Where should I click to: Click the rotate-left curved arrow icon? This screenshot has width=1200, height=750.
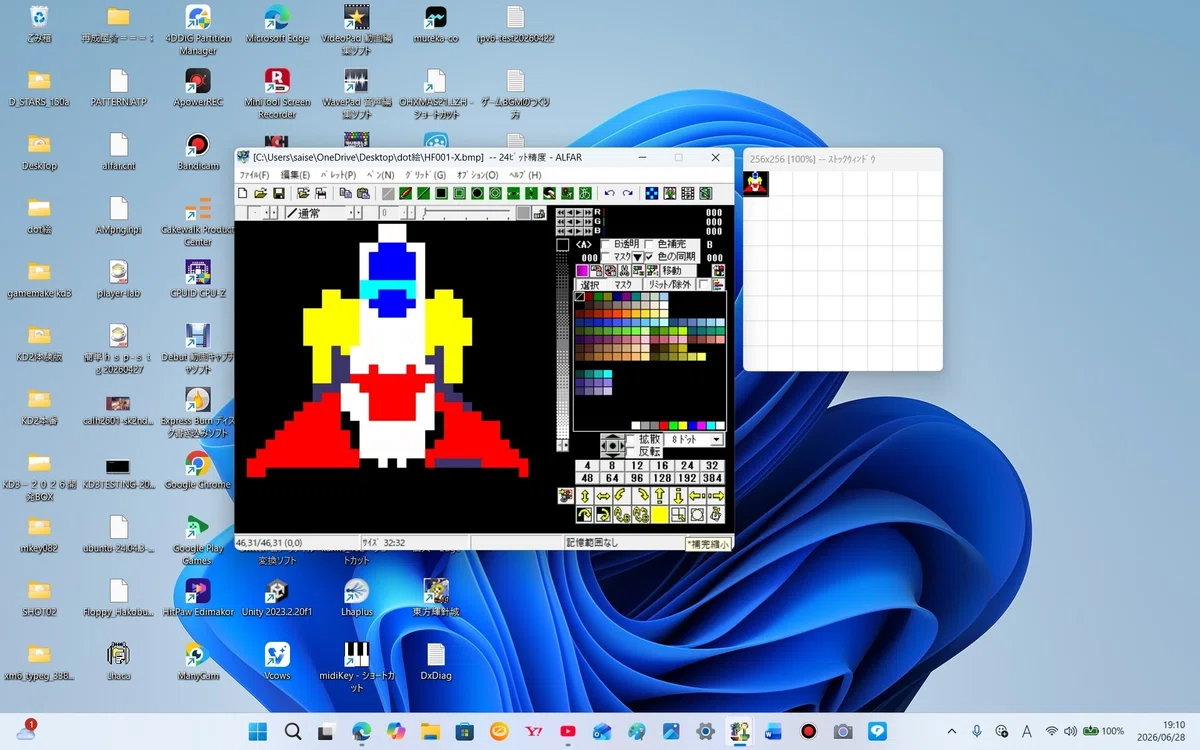[622, 496]
